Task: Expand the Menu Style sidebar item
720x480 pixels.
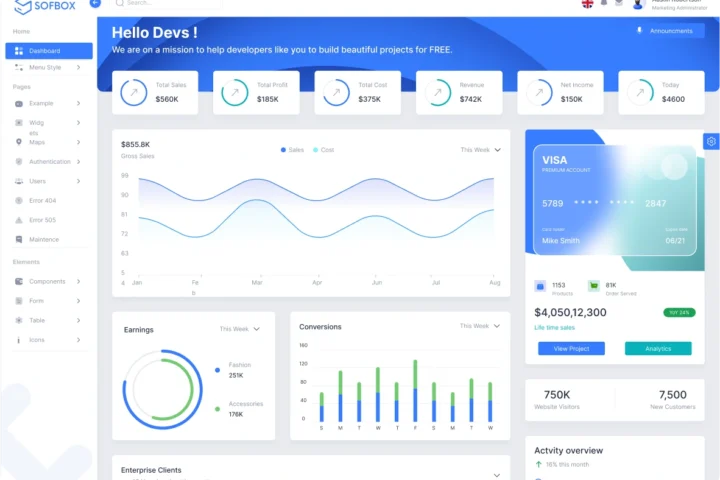Action: click(48, 68)
